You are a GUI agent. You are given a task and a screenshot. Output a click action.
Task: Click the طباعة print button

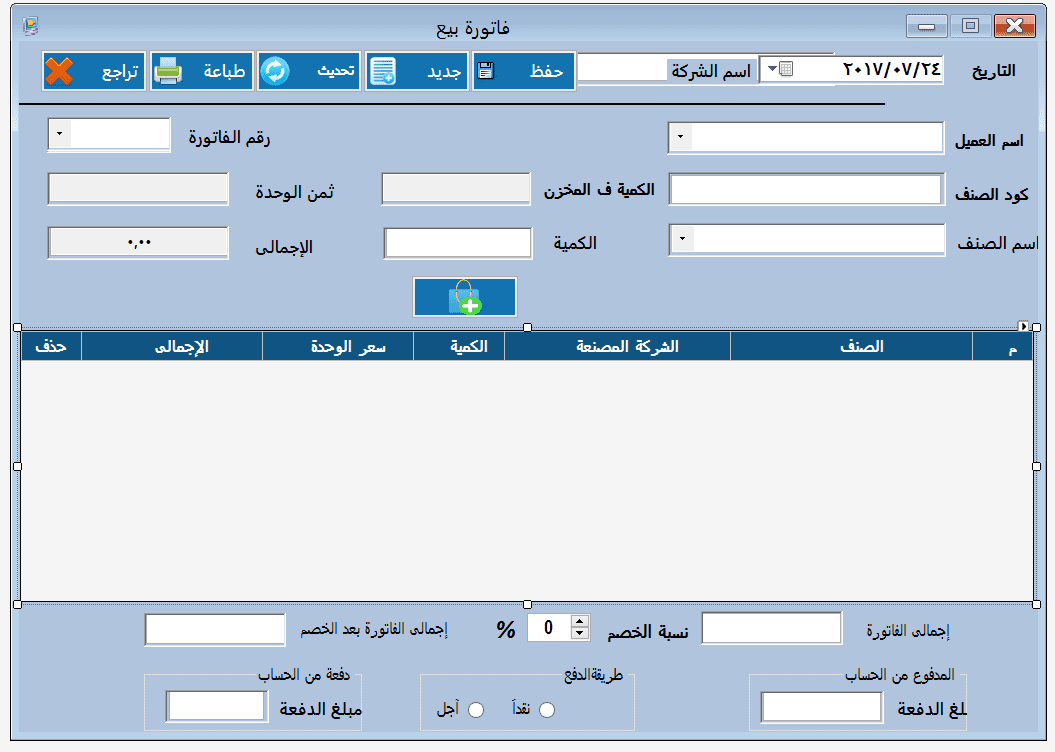(202, 71)
